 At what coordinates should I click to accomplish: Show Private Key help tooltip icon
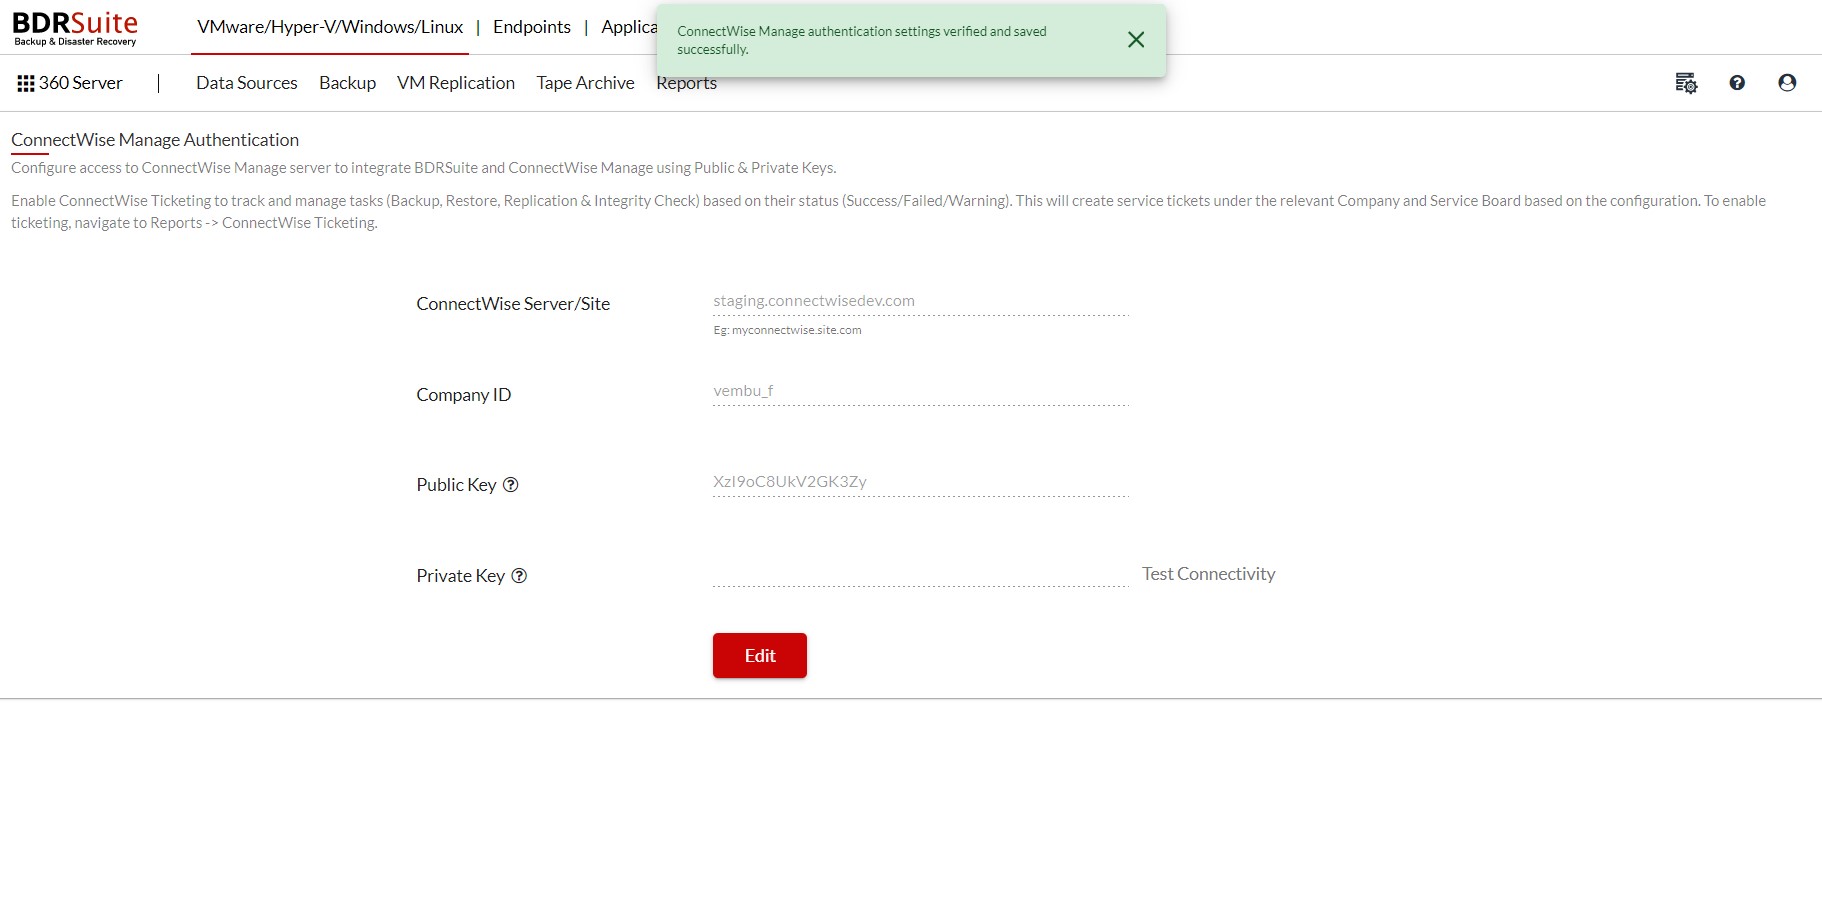click(519, 576)
